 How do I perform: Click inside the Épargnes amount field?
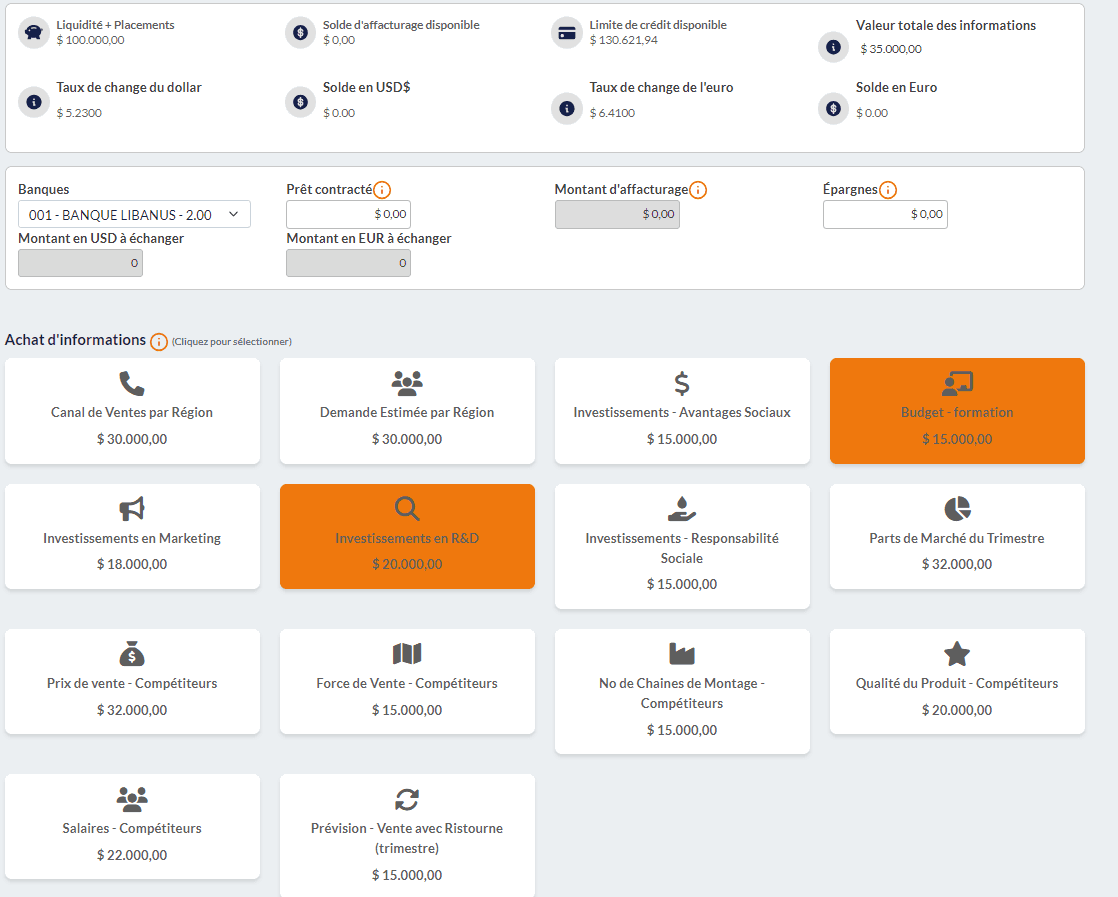885,214
